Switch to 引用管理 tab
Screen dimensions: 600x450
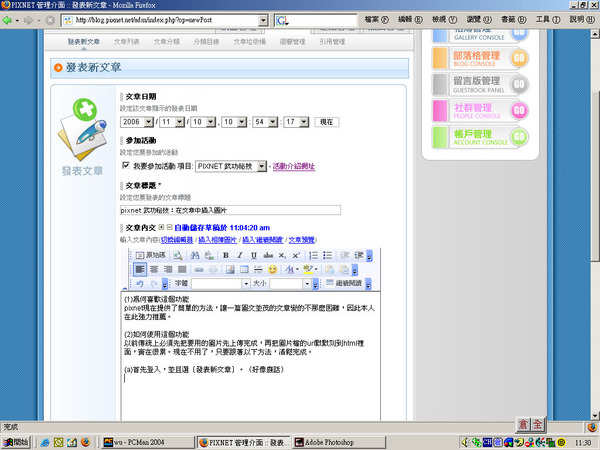click(x=332, y=42)
